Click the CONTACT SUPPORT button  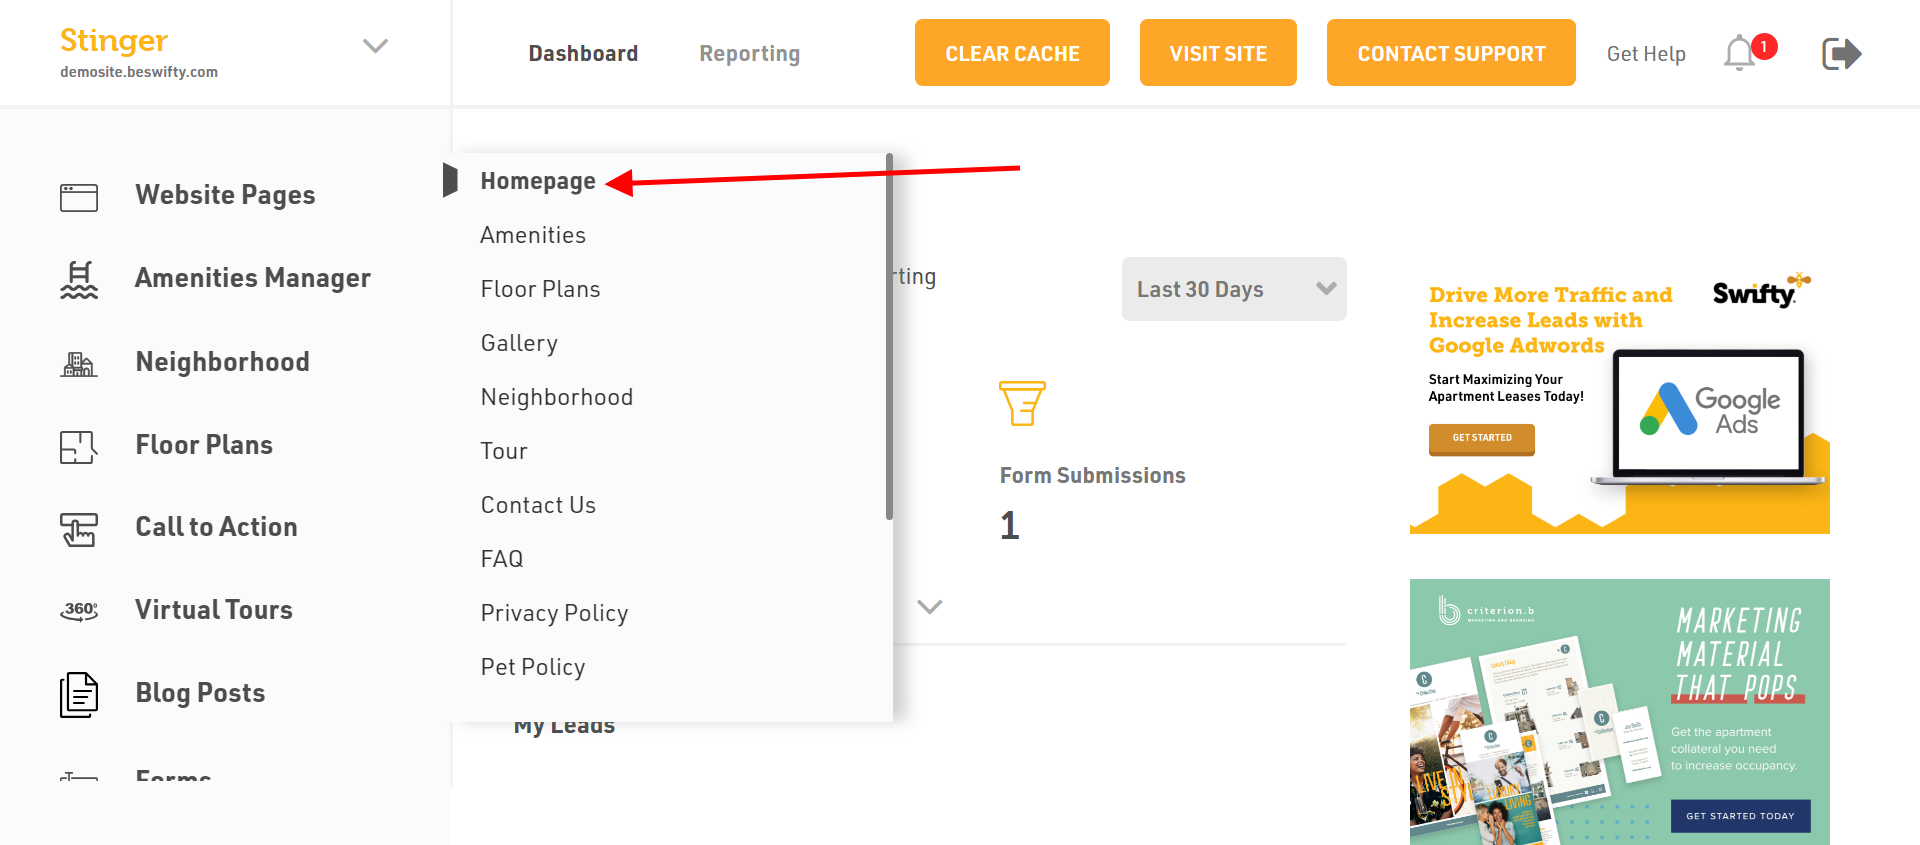tap(1451, 53)
